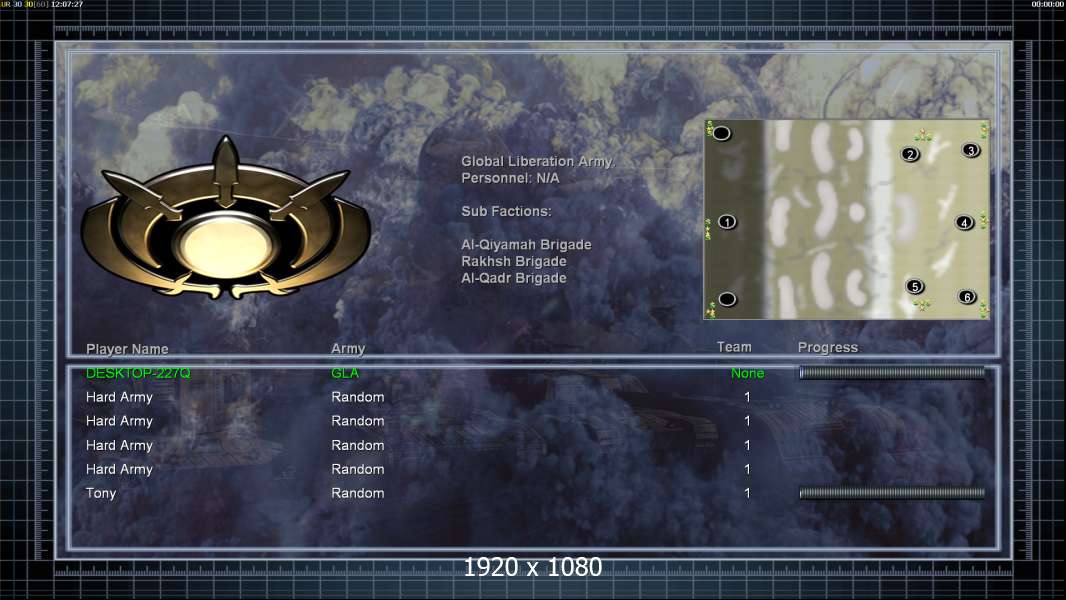1066x600 pixels.
Task: Click the team value None
Action: (747, 373)
